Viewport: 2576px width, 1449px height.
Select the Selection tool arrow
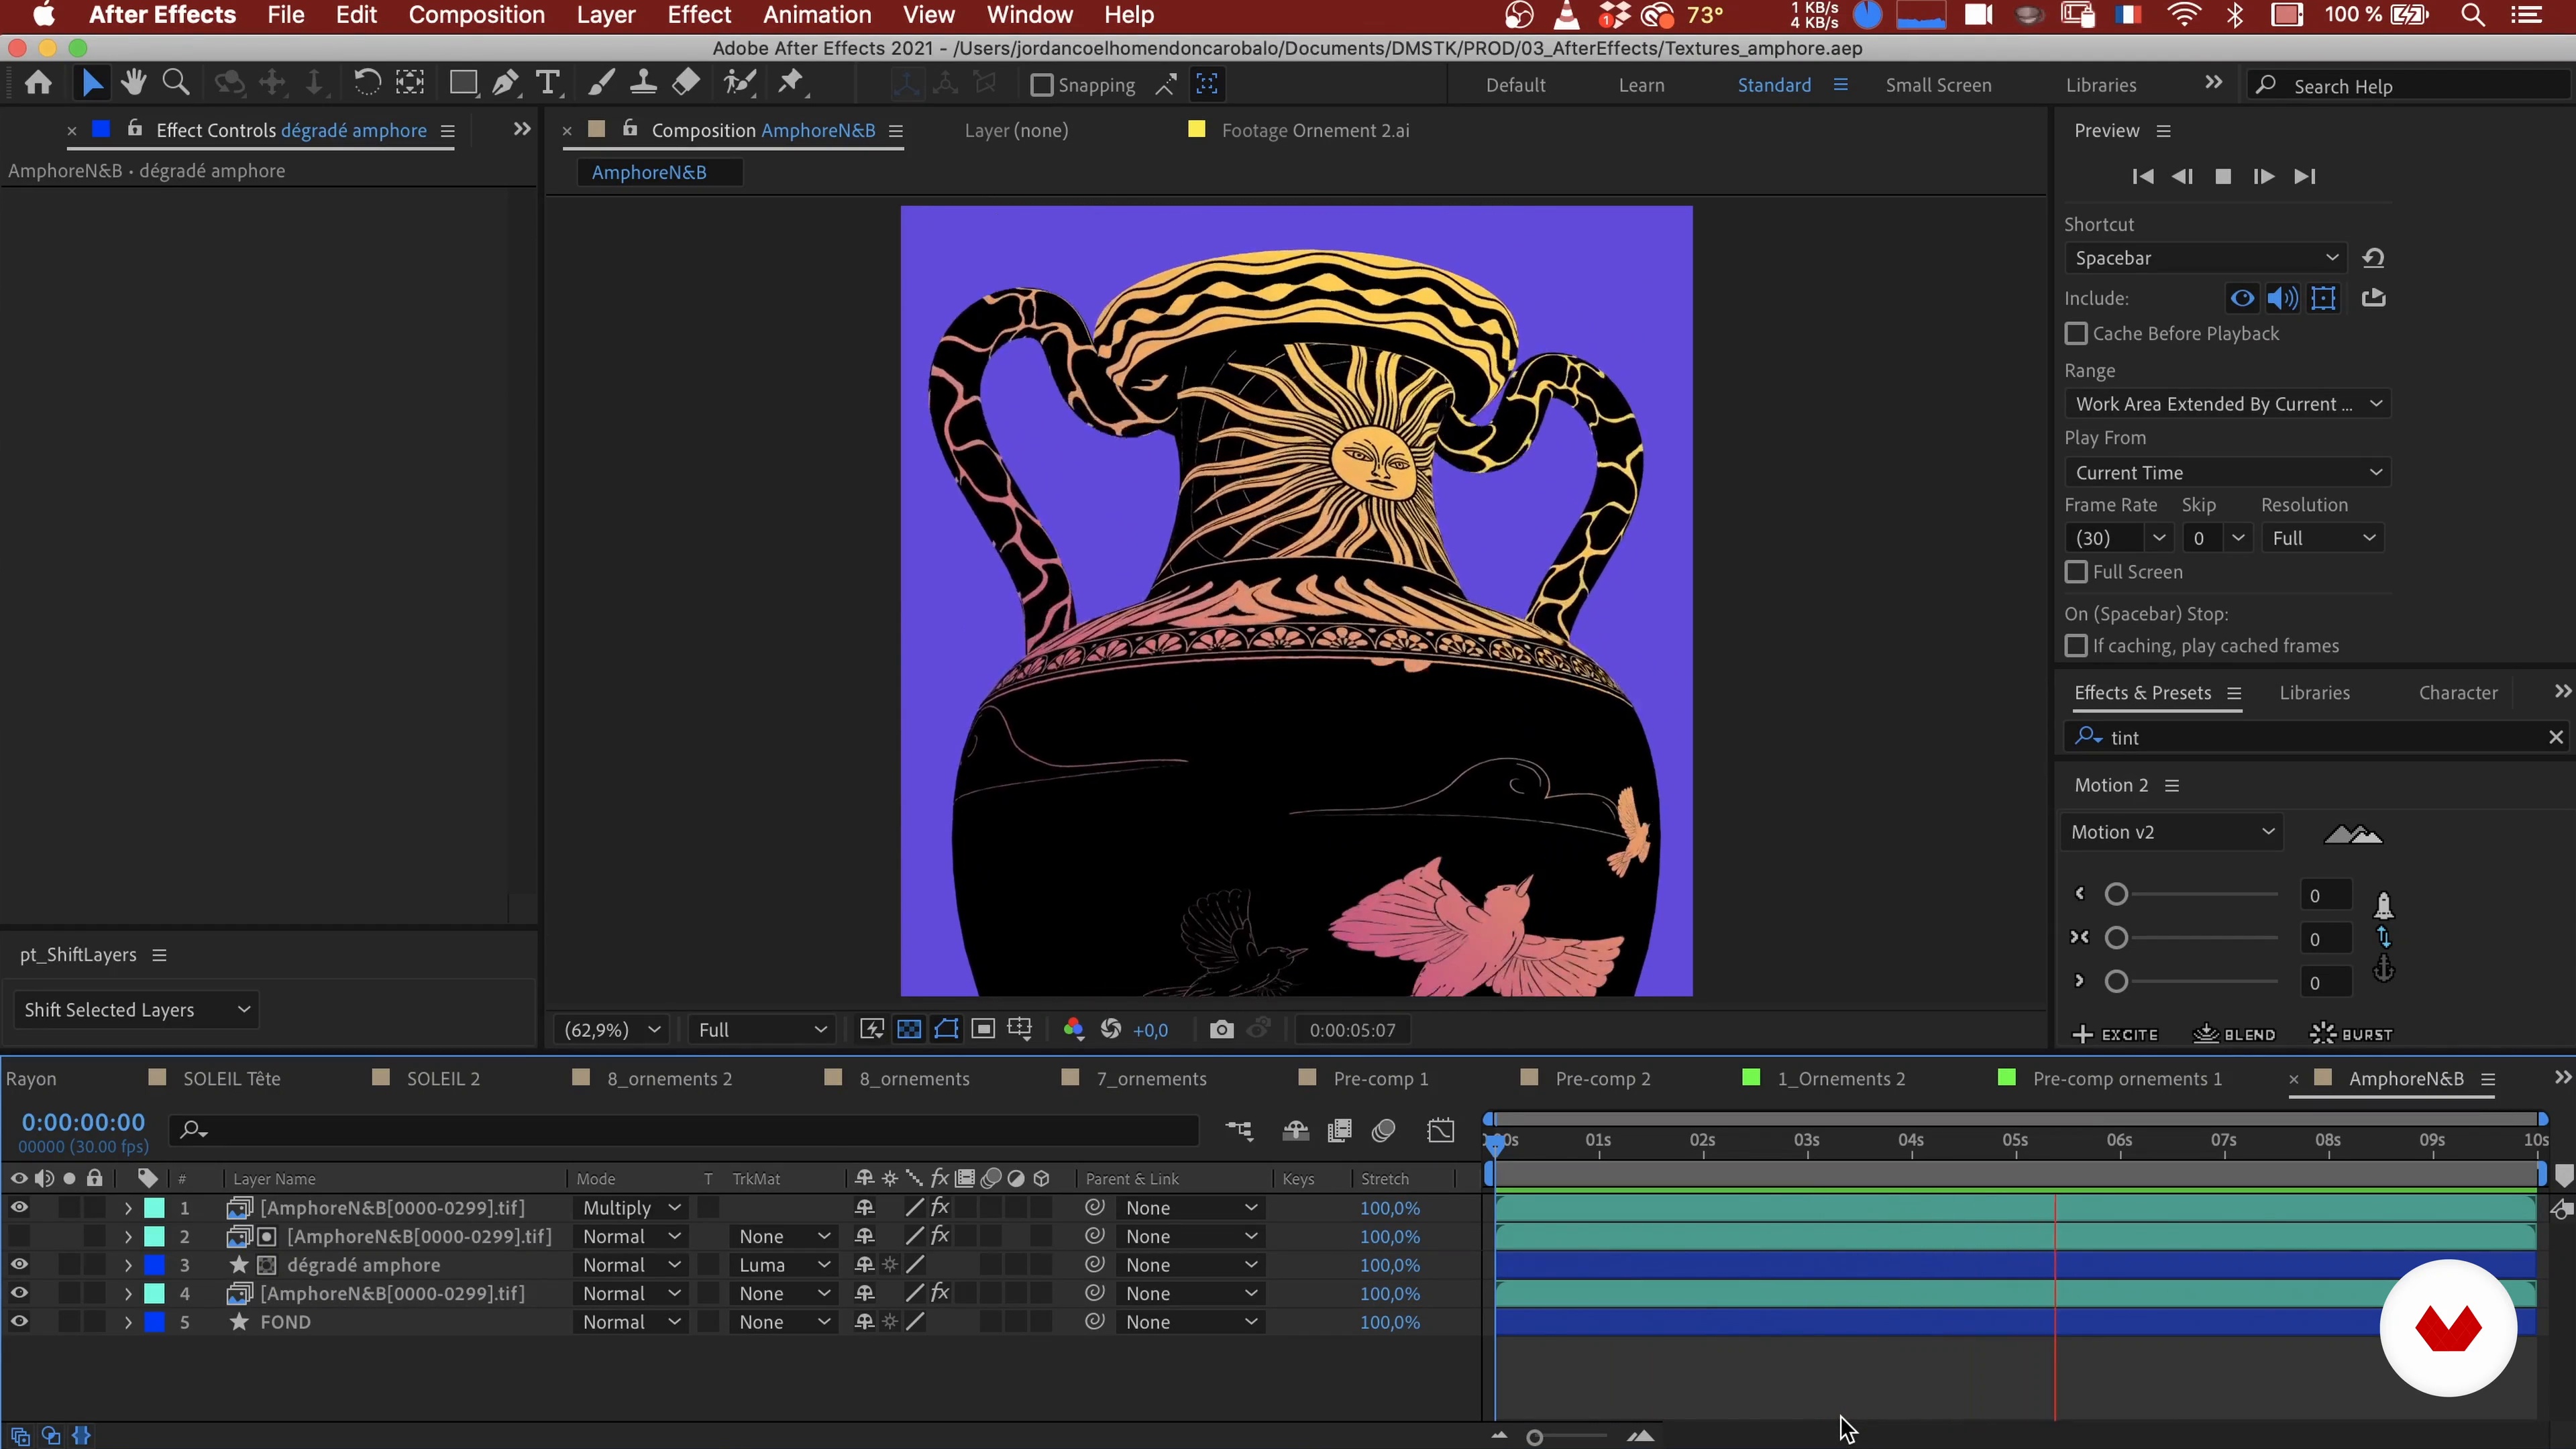[x=91, y=83]
